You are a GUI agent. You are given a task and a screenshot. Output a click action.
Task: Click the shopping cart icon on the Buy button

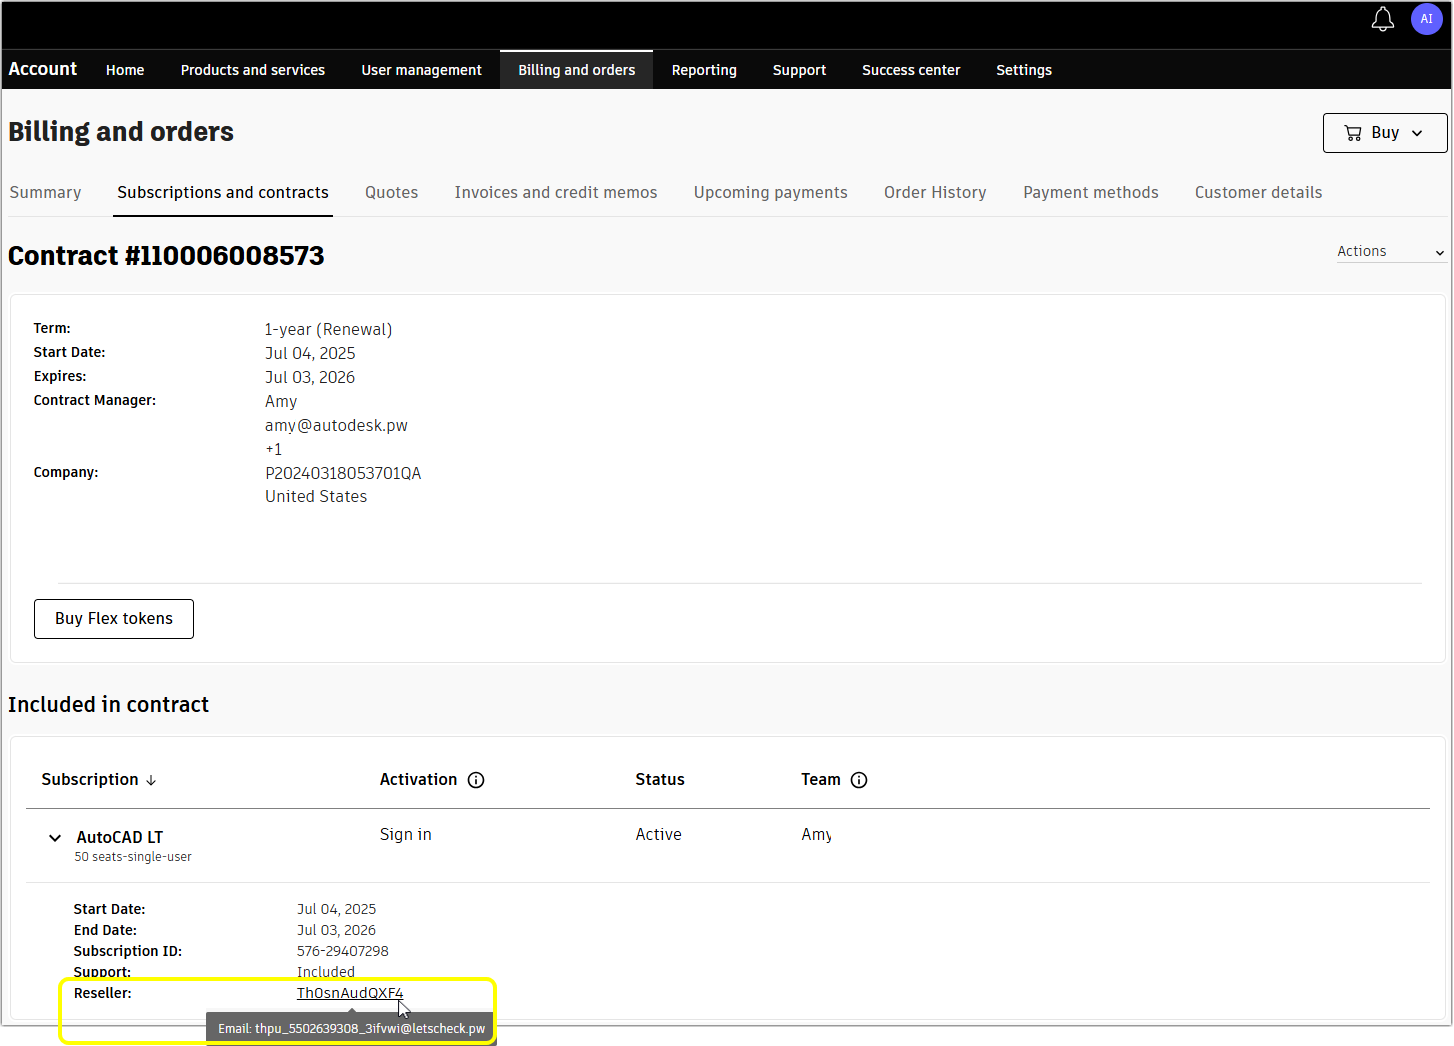1355,132
